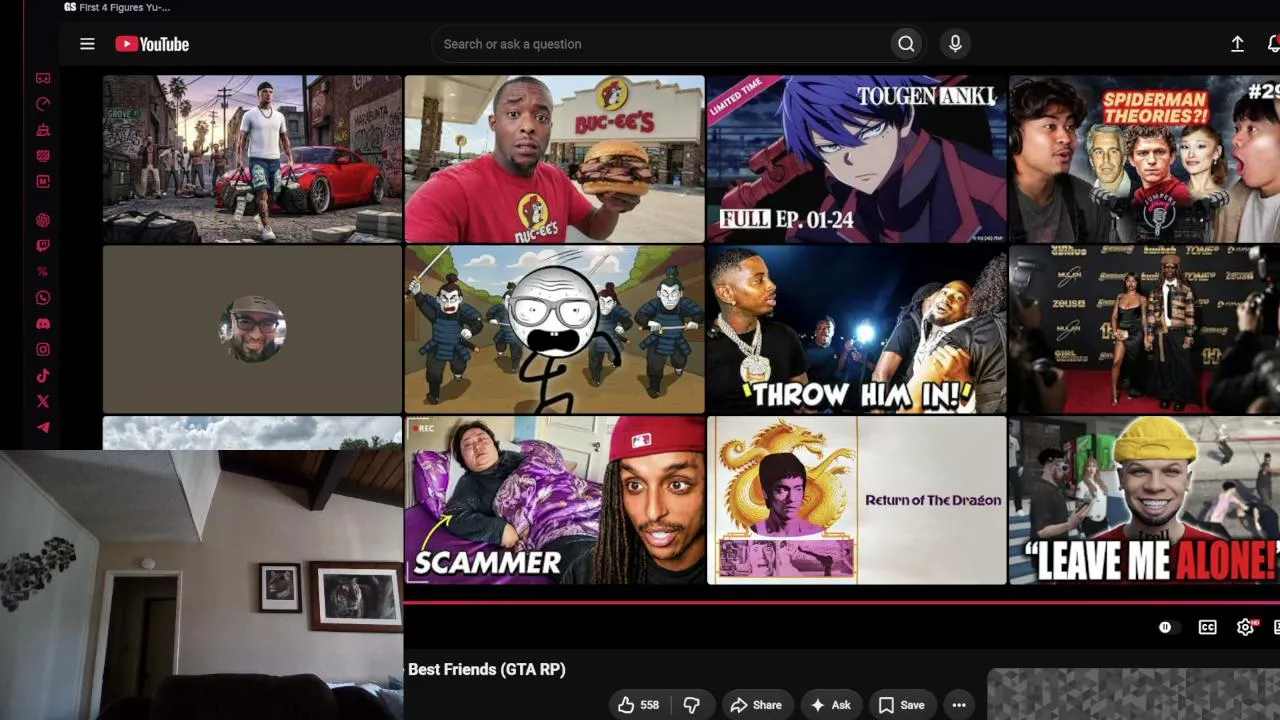Screen dimensions: 1280x720
Task: Open TikTok from the sidebar
Action: click(43, 376)
